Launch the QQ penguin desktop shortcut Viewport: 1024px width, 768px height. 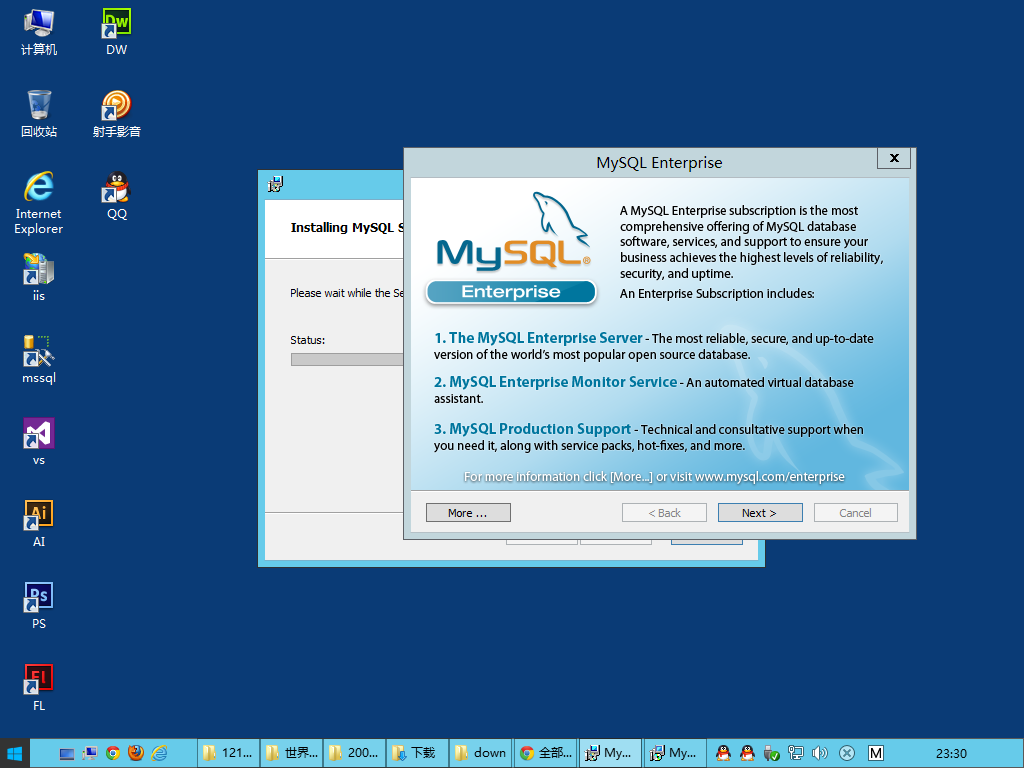116,196
